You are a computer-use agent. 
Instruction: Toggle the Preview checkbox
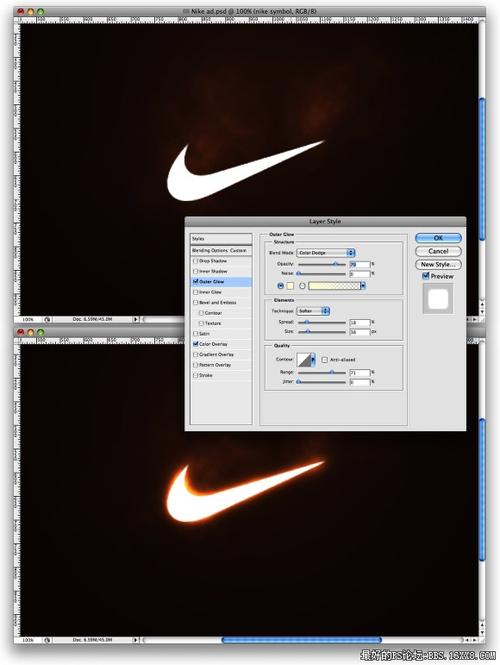[x=426, y=276]
